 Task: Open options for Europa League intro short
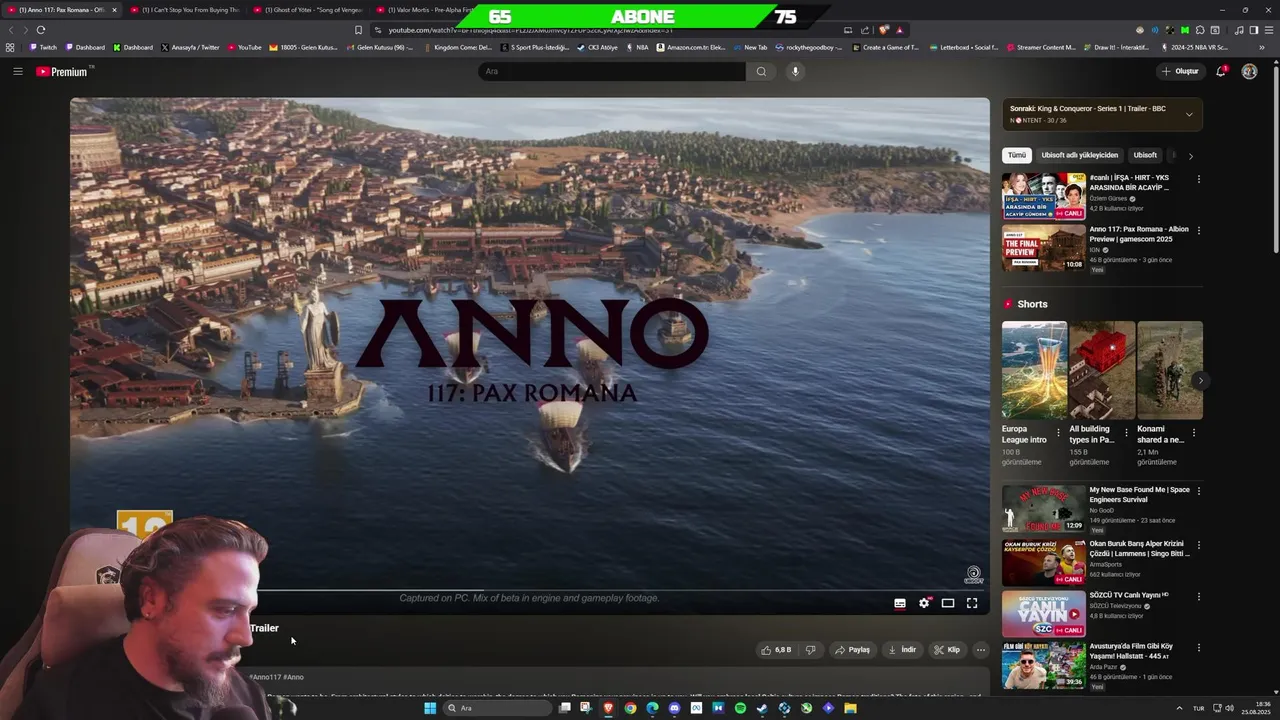click(x=1059, y=433)
